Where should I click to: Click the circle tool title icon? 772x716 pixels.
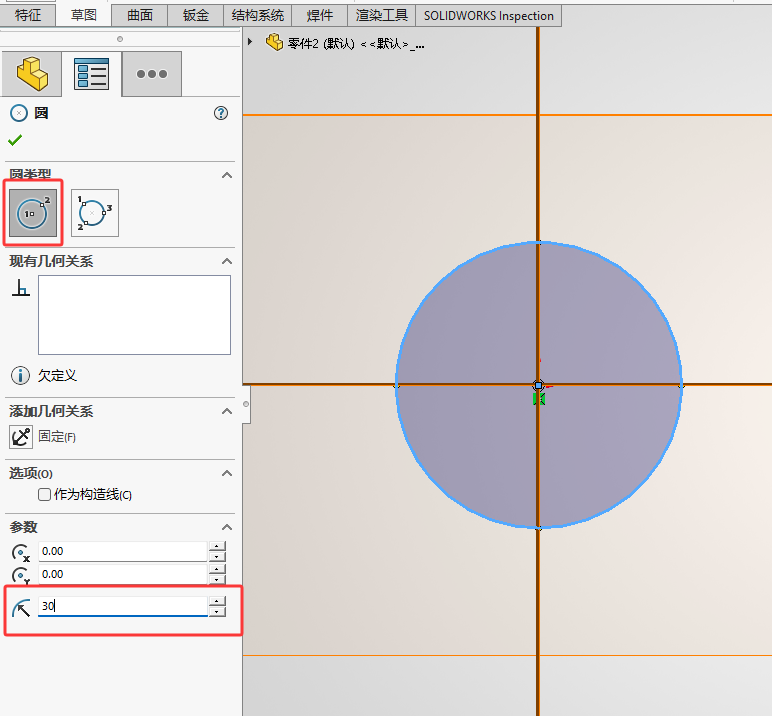19,113
